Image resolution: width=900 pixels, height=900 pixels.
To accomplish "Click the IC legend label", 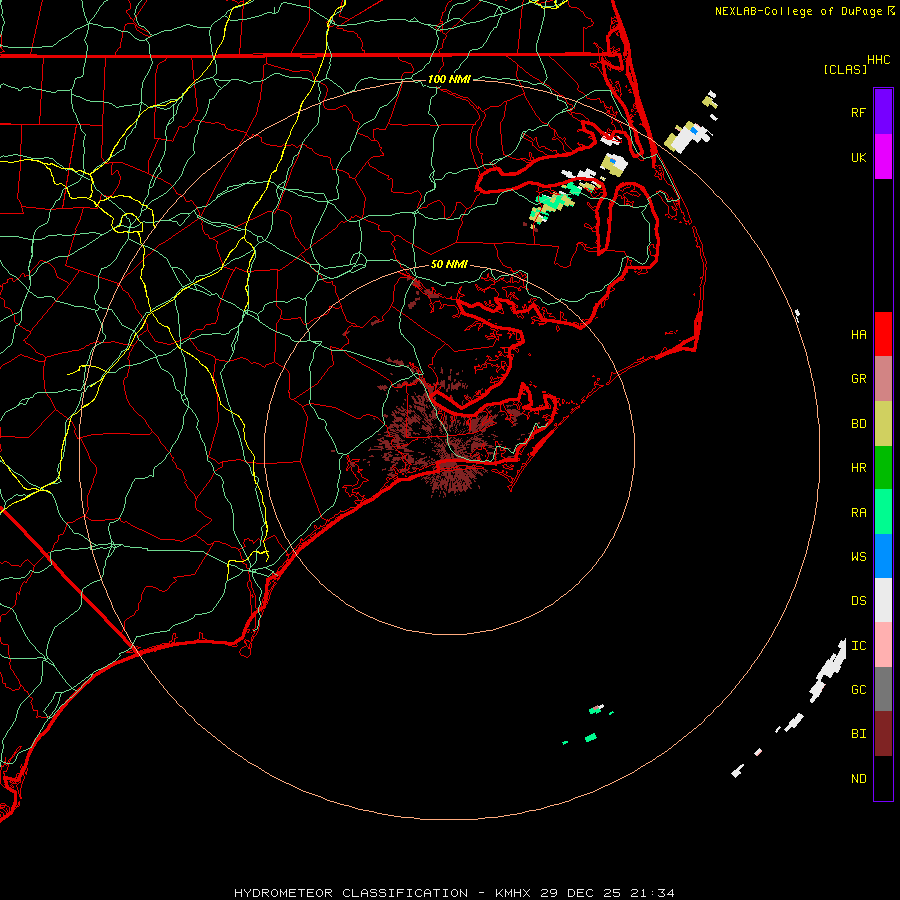I will 858,646.
